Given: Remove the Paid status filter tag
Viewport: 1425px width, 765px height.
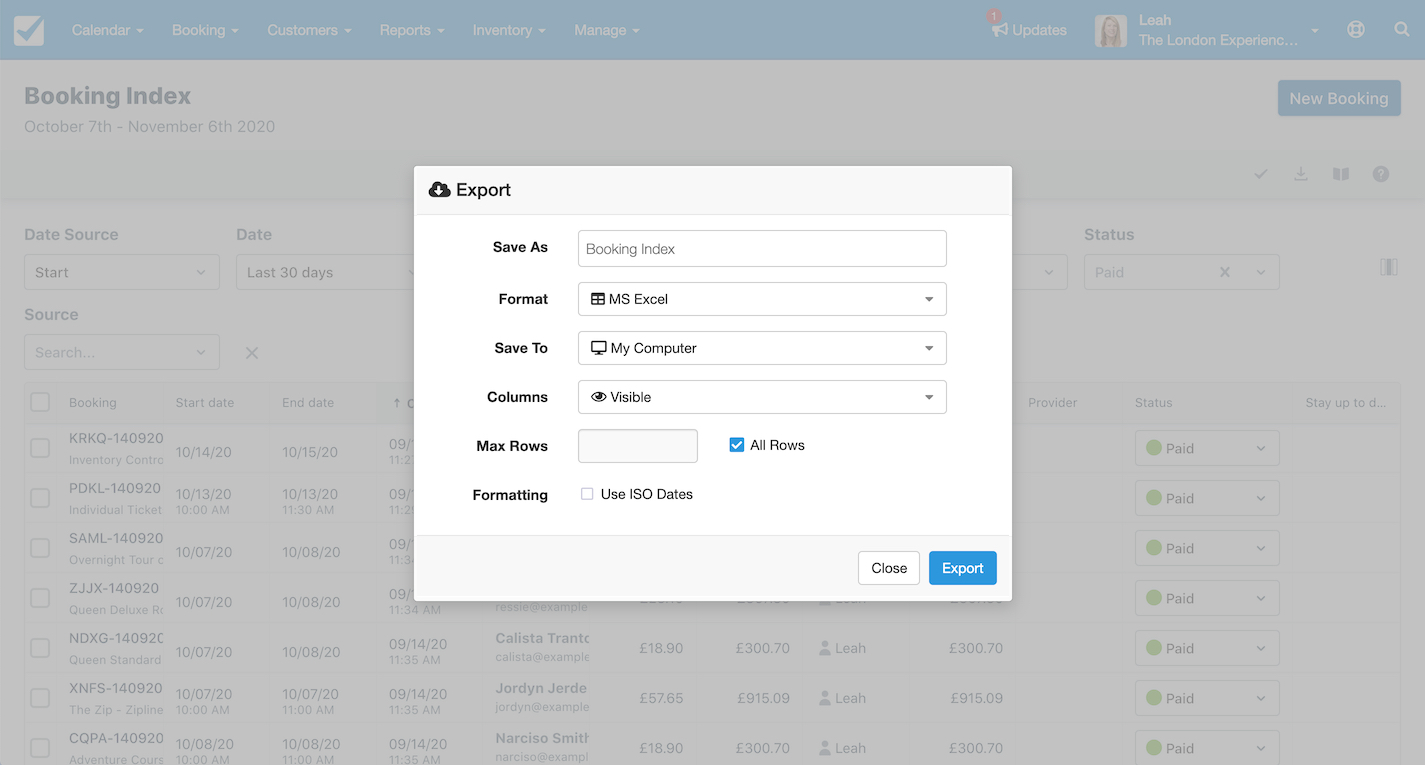Looking at the screenshot, I should point(1224,272).
